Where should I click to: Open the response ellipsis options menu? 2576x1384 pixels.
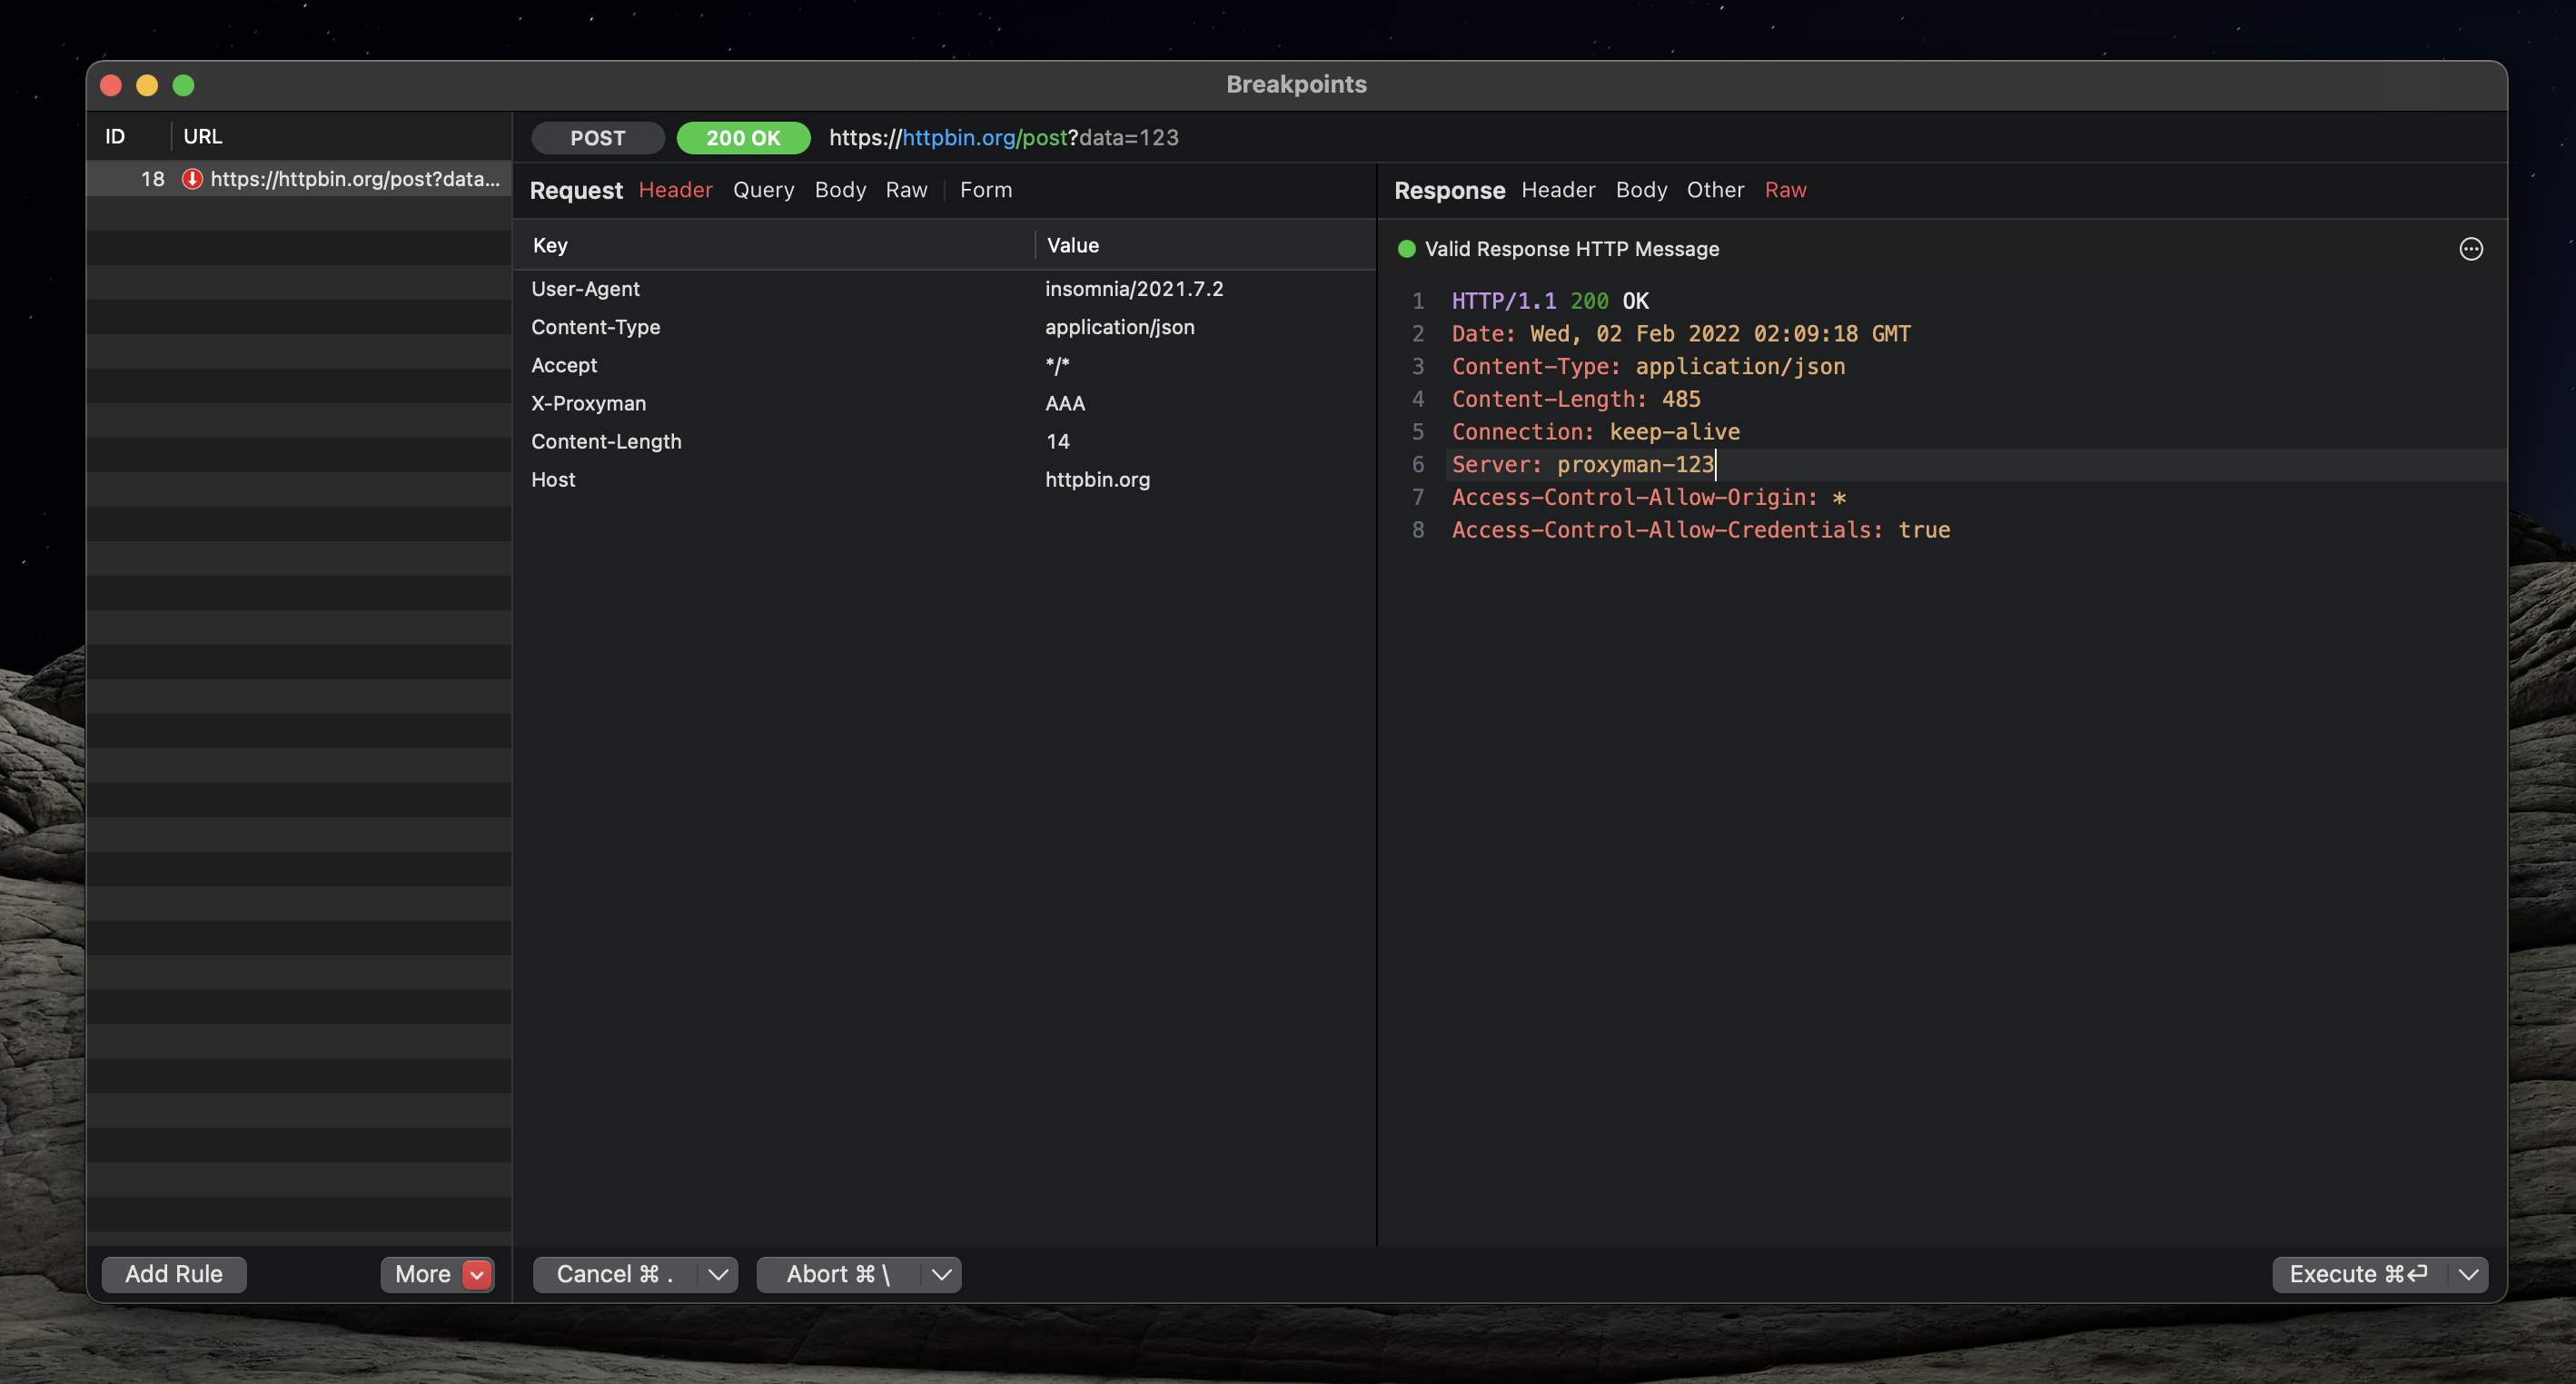2471,249
